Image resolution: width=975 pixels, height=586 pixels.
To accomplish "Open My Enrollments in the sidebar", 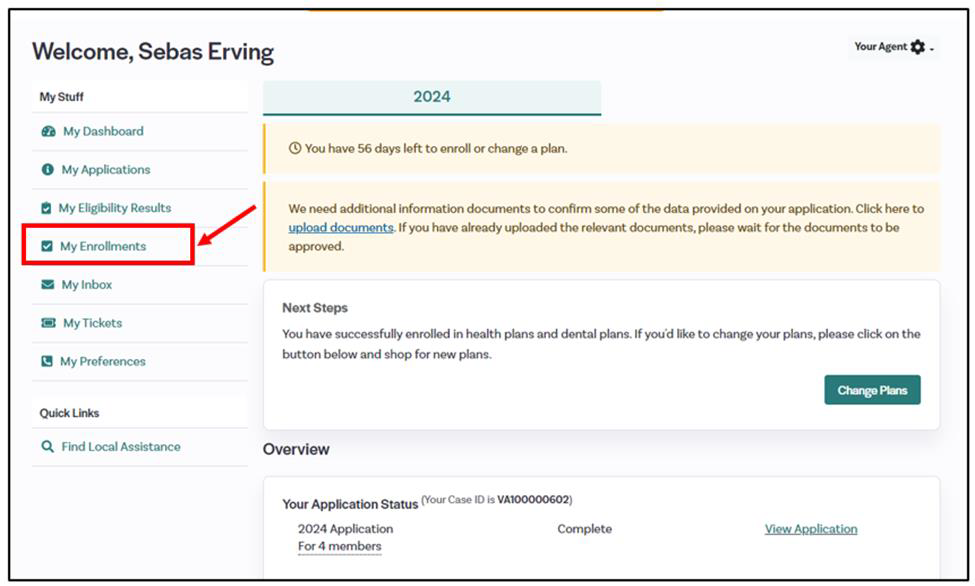I will pos(102,247).
